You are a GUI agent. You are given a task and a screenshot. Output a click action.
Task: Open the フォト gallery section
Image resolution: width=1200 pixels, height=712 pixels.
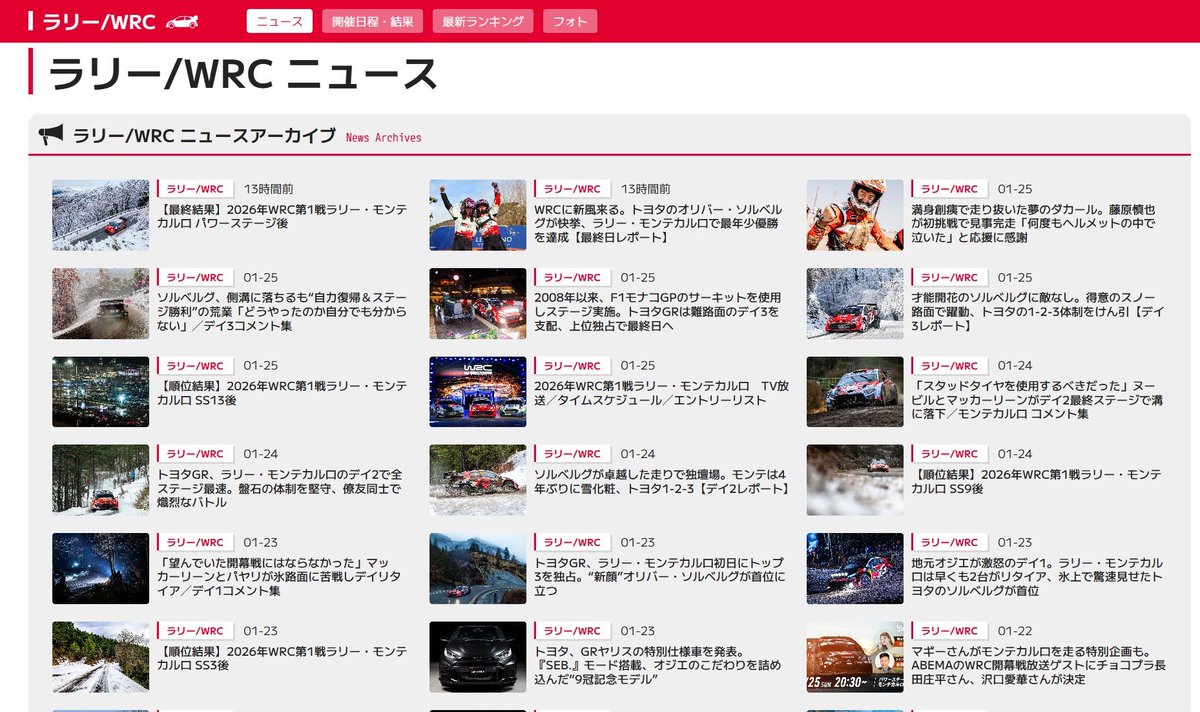(569, 20)
